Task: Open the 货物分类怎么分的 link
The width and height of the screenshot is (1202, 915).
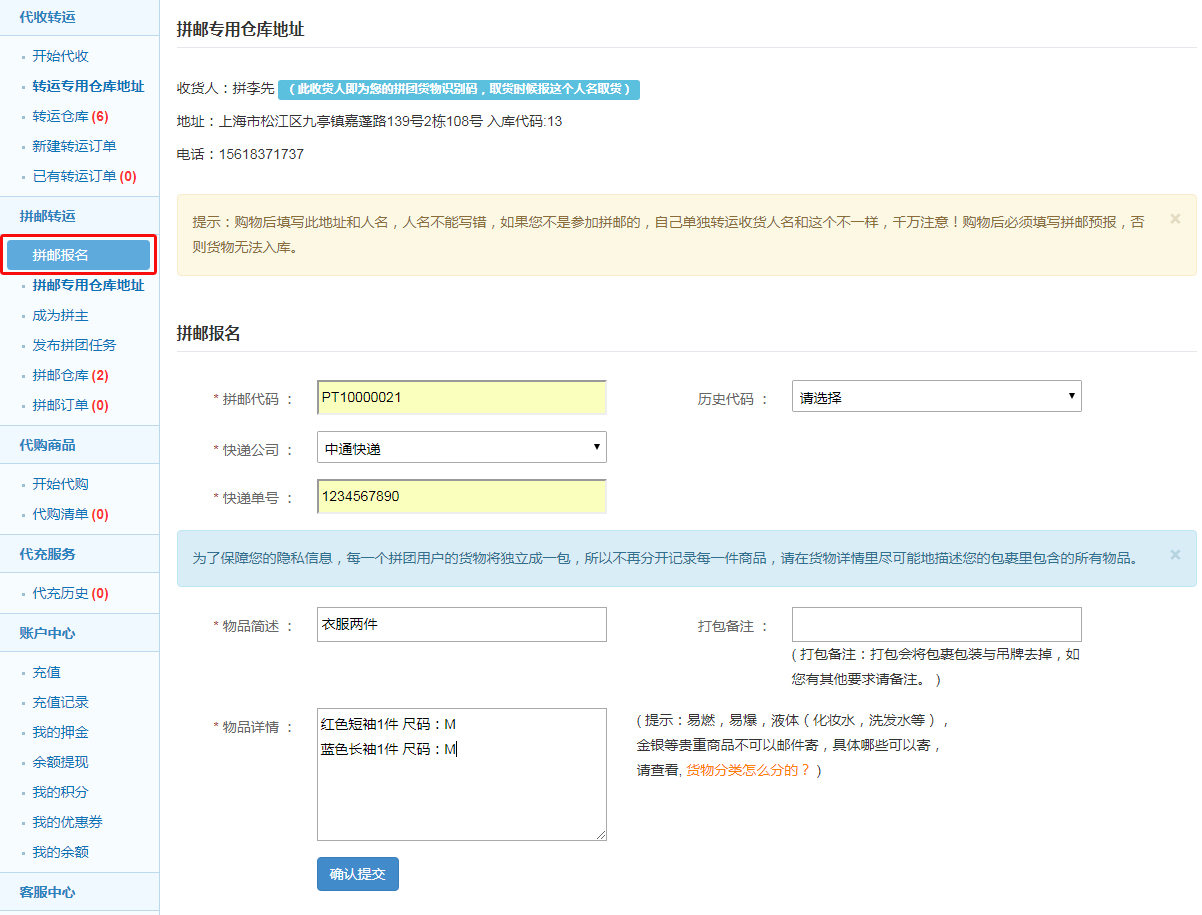Action: [x=747, y=770]
